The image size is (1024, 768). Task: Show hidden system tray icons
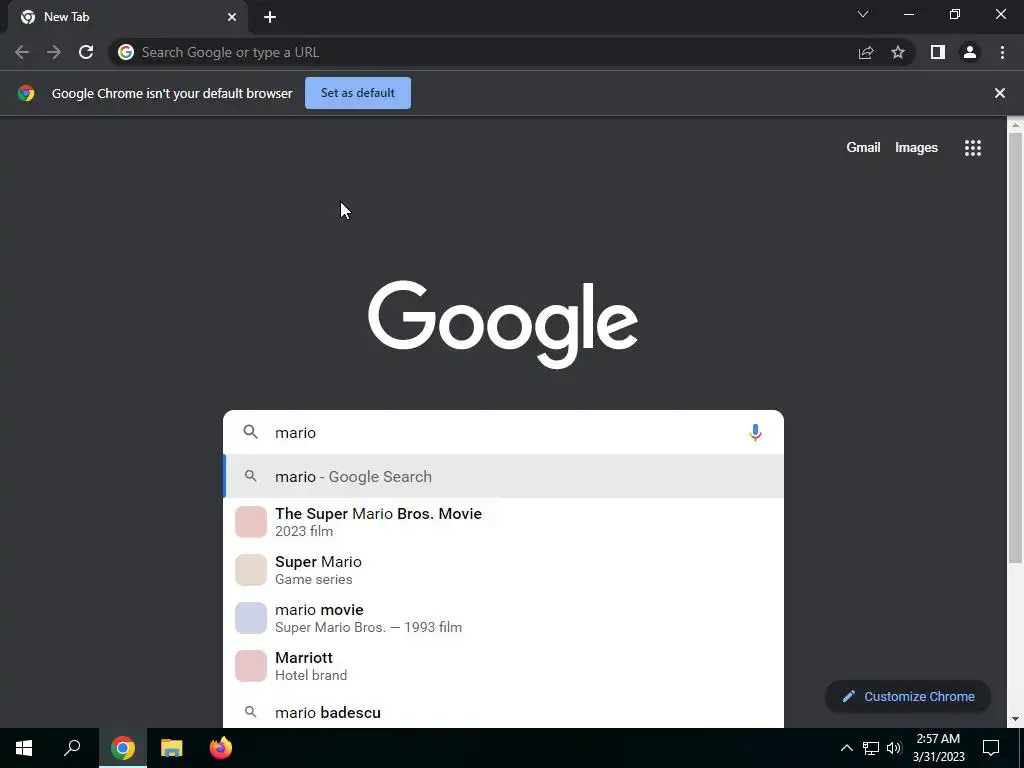[846, 748]
